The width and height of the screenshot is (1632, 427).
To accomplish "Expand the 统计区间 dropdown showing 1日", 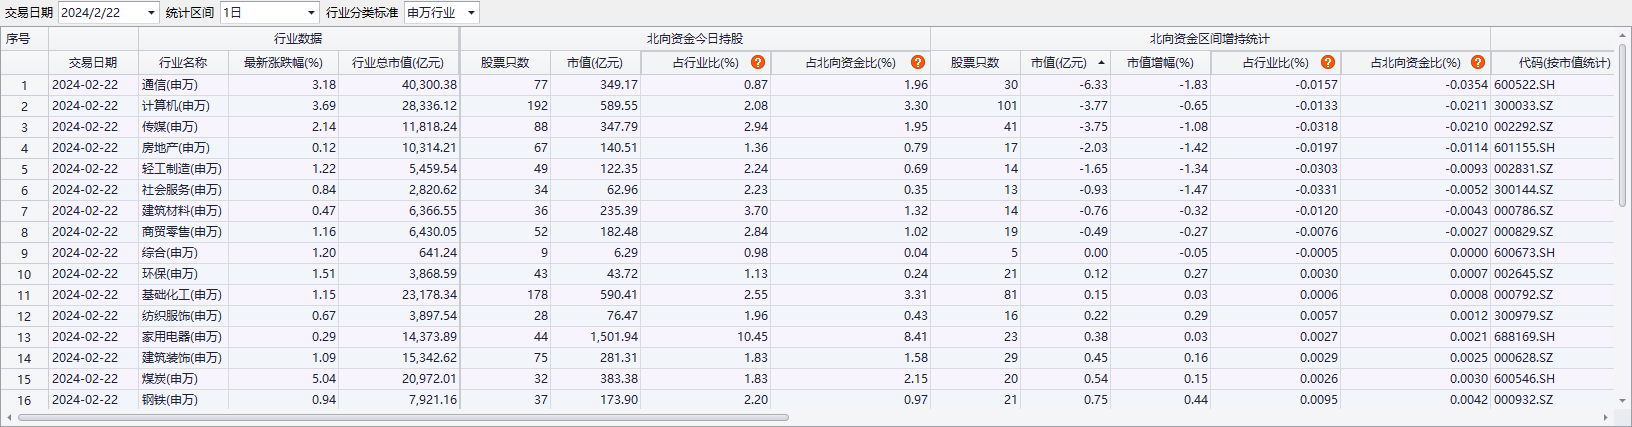I will click(x=311, y=13).
